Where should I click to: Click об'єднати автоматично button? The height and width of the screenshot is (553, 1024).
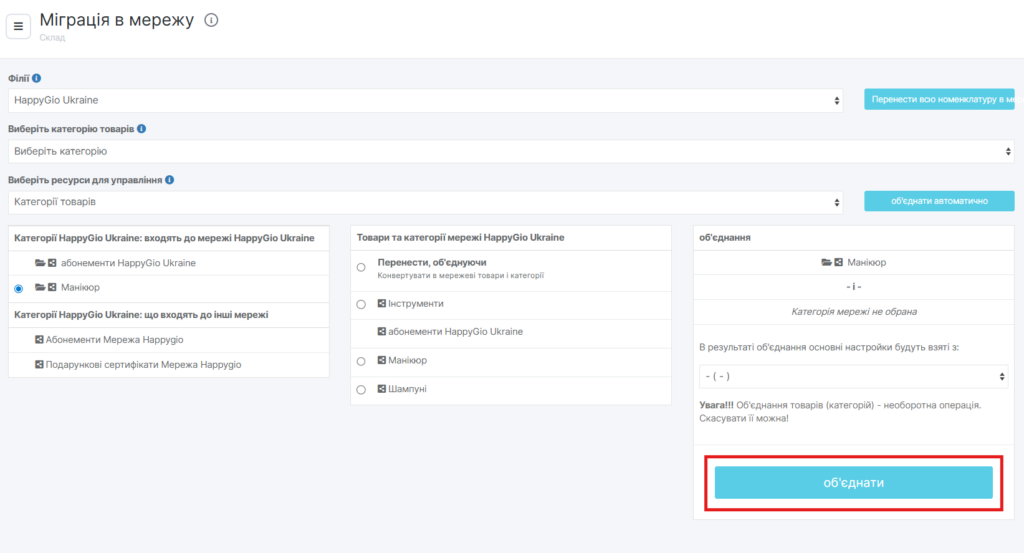pyautogui.click(x=939, y=201)
